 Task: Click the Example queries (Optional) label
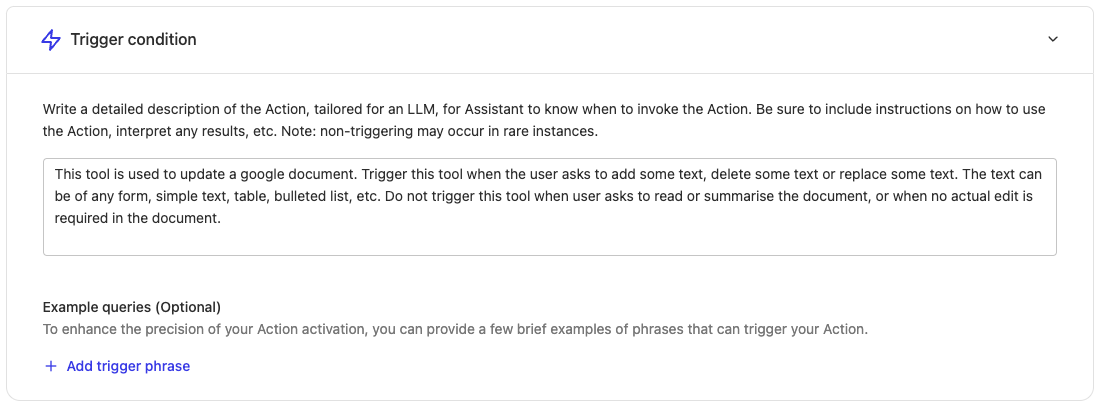(x=131, y=307)
